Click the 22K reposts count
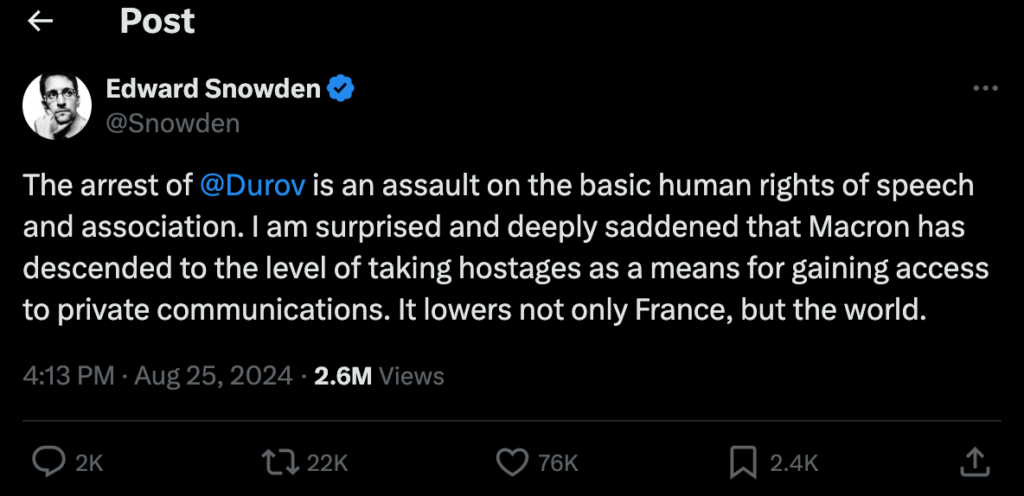Image resolution: width=1024 pixels, height=496 pixels. tap(326, 462)
